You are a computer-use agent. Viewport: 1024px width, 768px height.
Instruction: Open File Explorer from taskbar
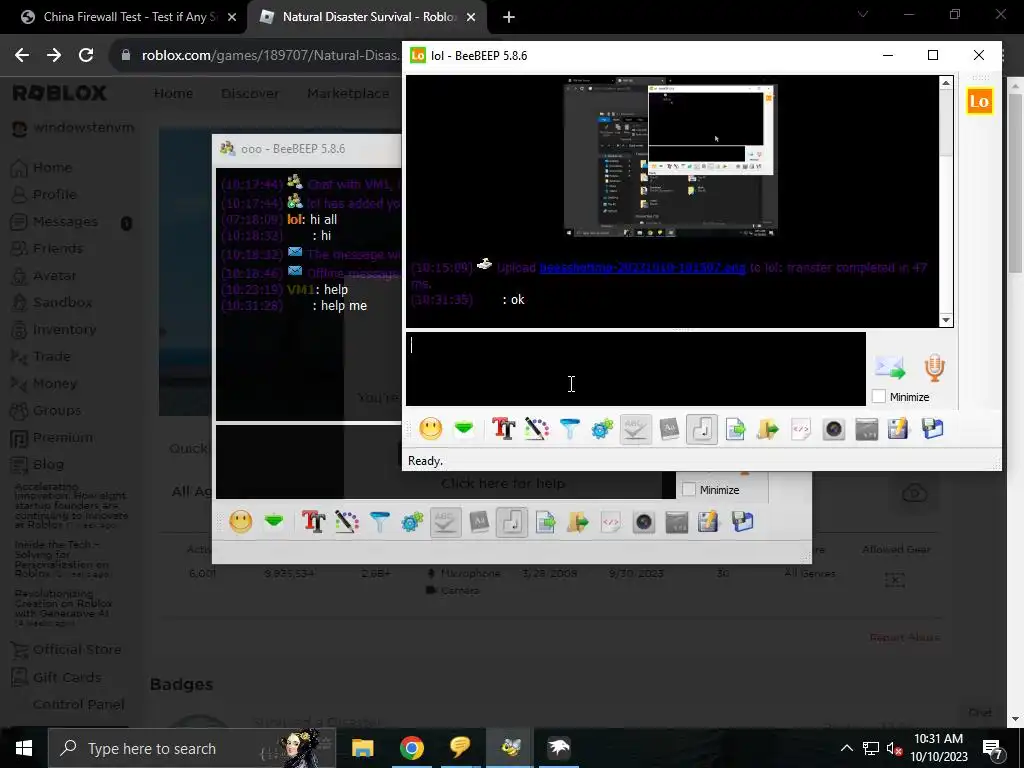point(362,748)
